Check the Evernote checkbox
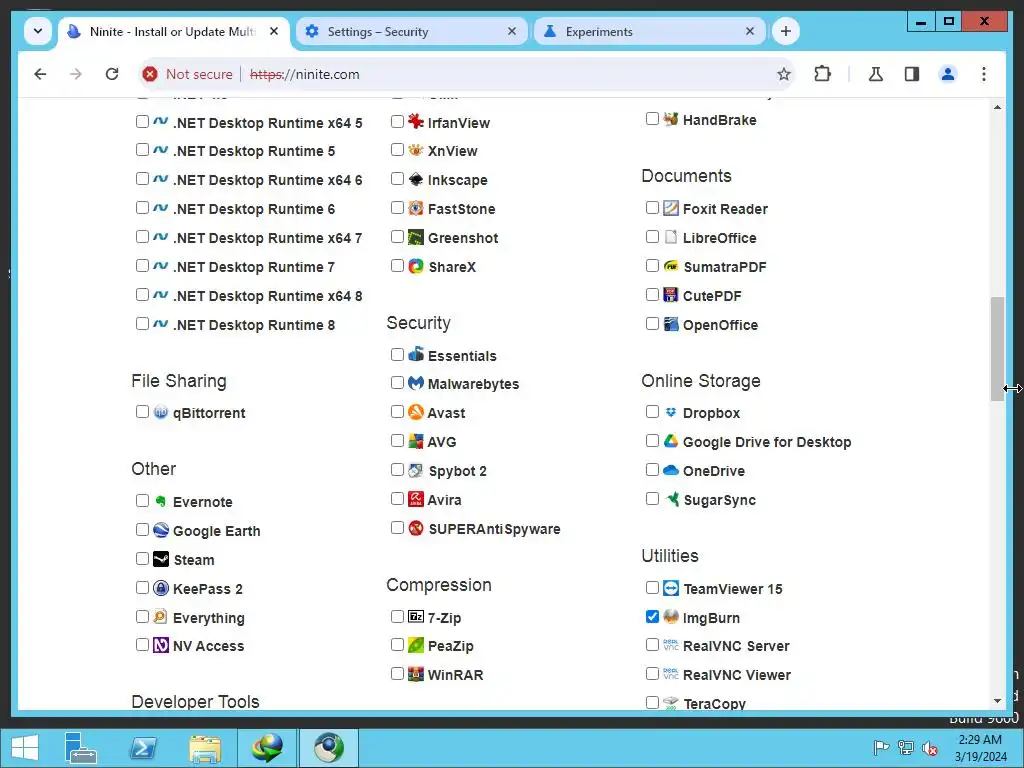 tap(142, 501)
